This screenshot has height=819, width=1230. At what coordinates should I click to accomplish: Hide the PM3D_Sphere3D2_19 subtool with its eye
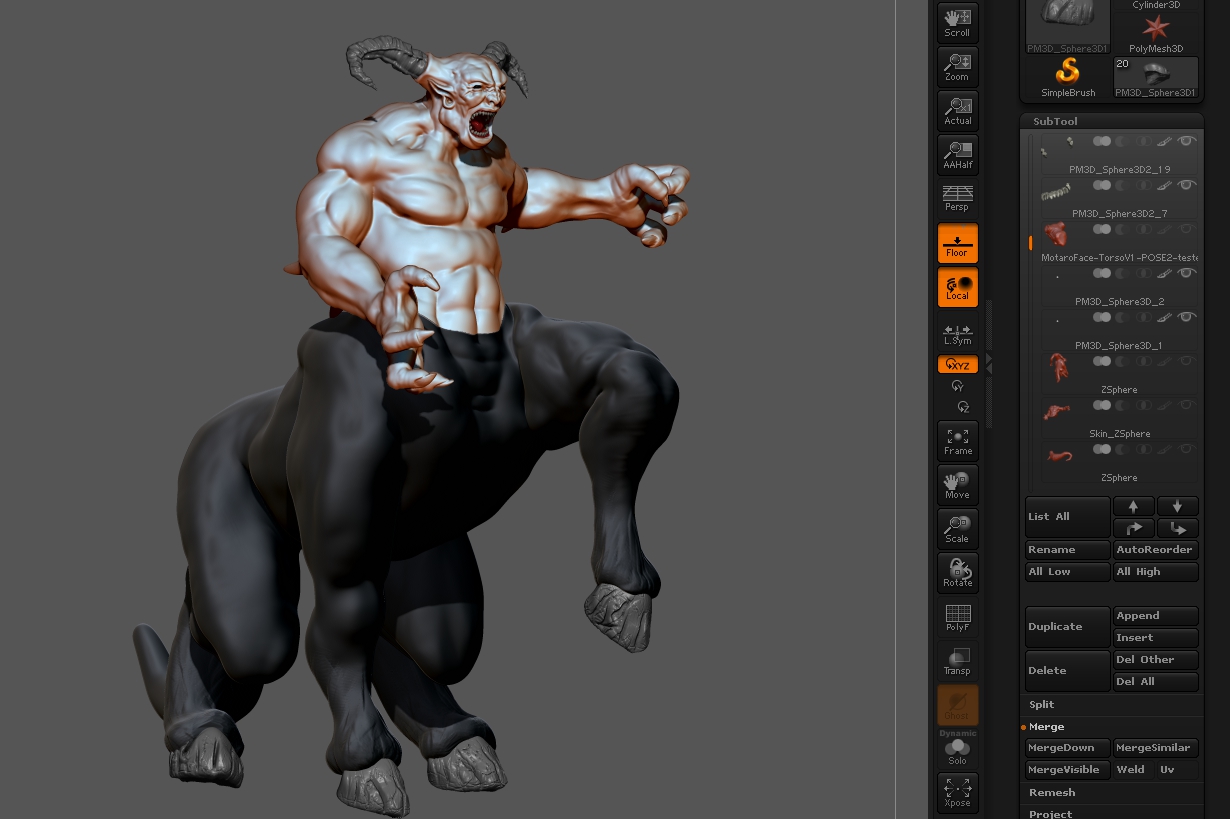click(1187, 142)
